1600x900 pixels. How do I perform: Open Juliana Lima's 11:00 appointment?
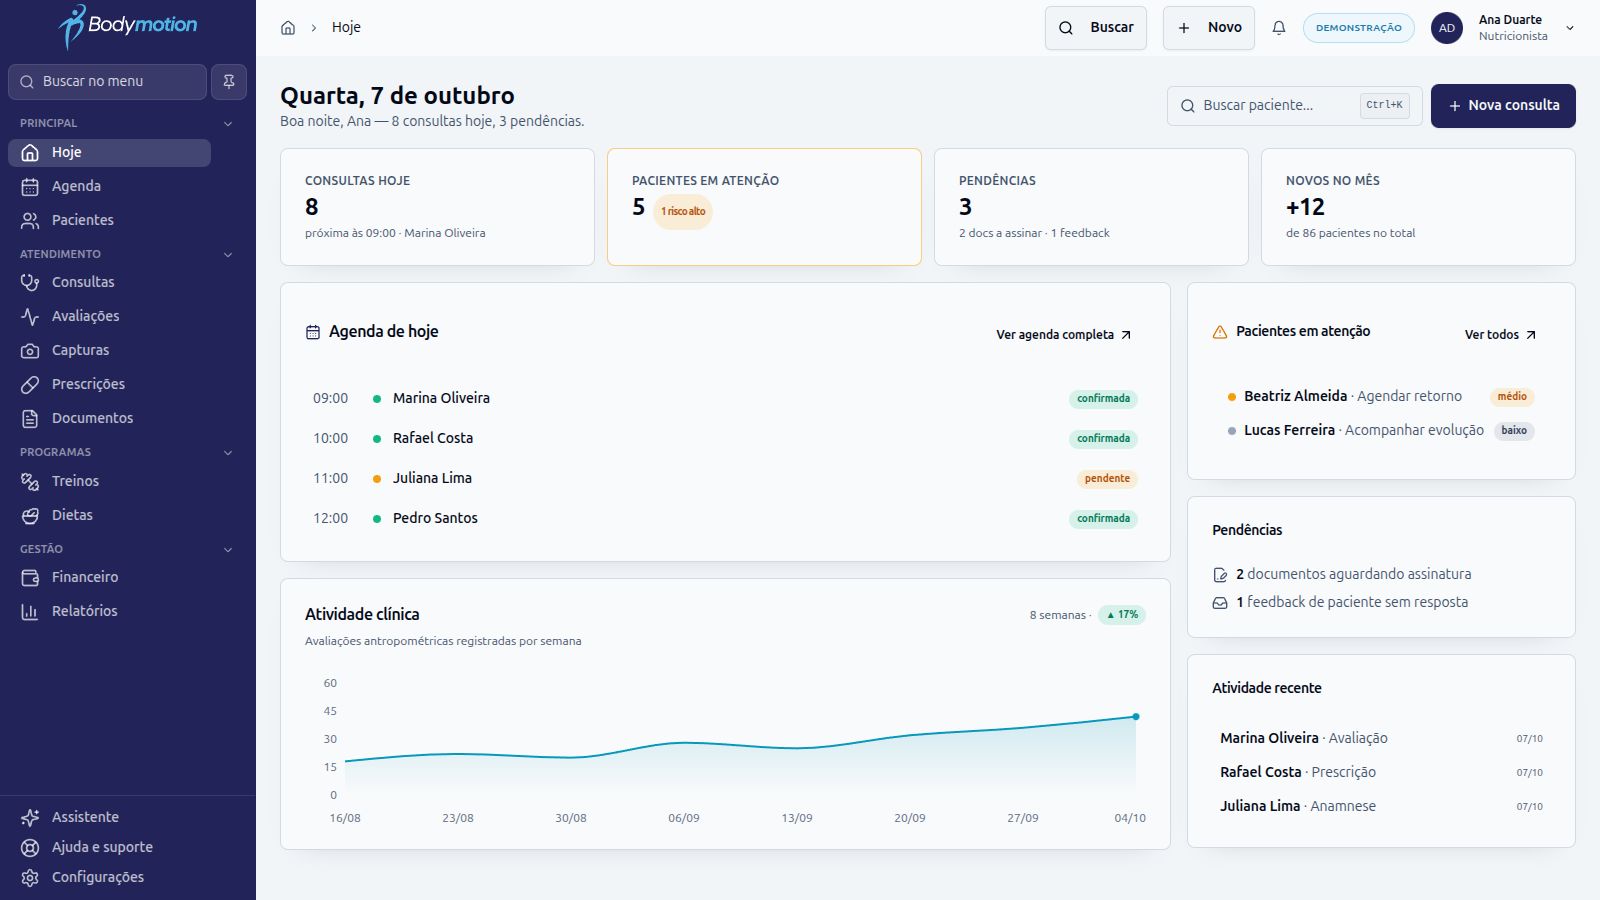point(725,478)
